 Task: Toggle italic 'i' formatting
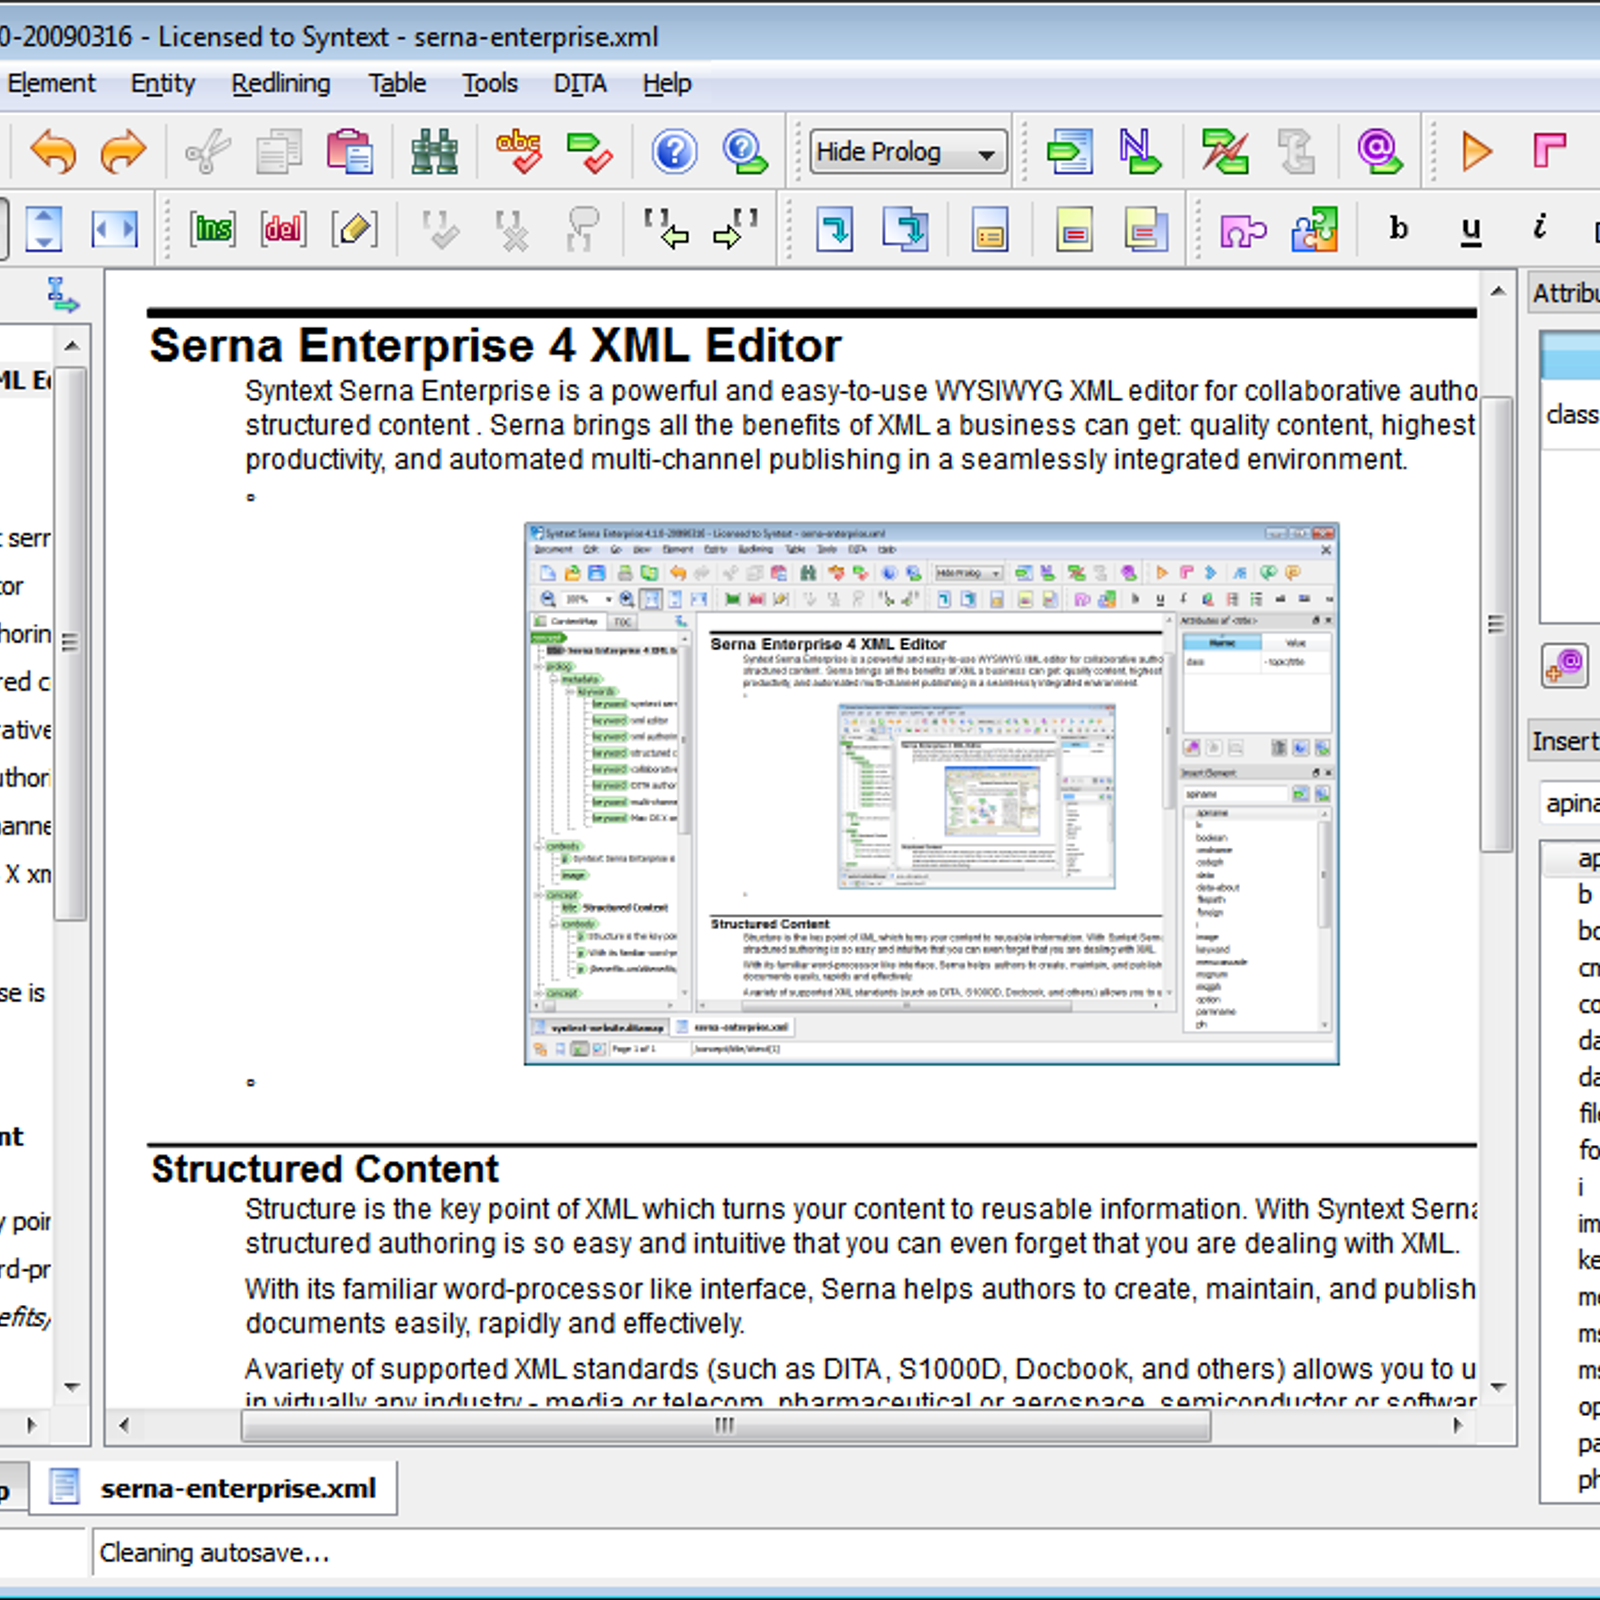[1540, 227]
